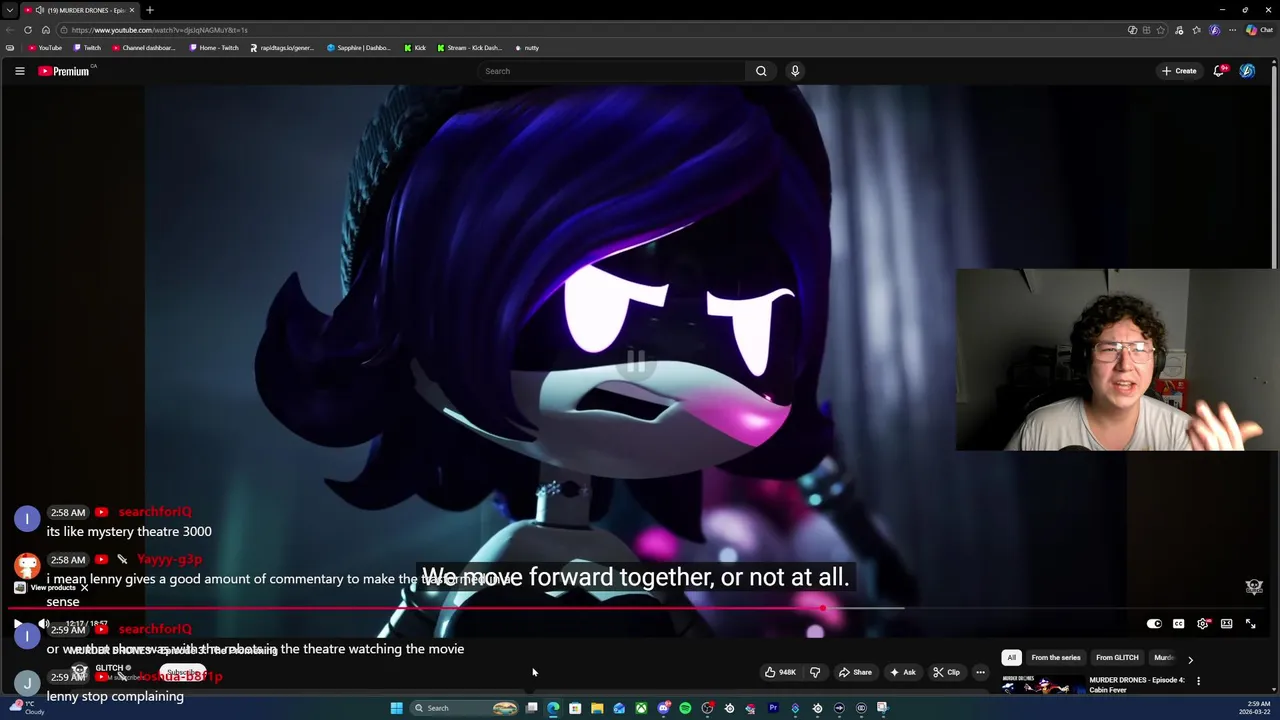
Task: Open options for Episode 4 Cabin Fever
Action: click(1198, 681)
